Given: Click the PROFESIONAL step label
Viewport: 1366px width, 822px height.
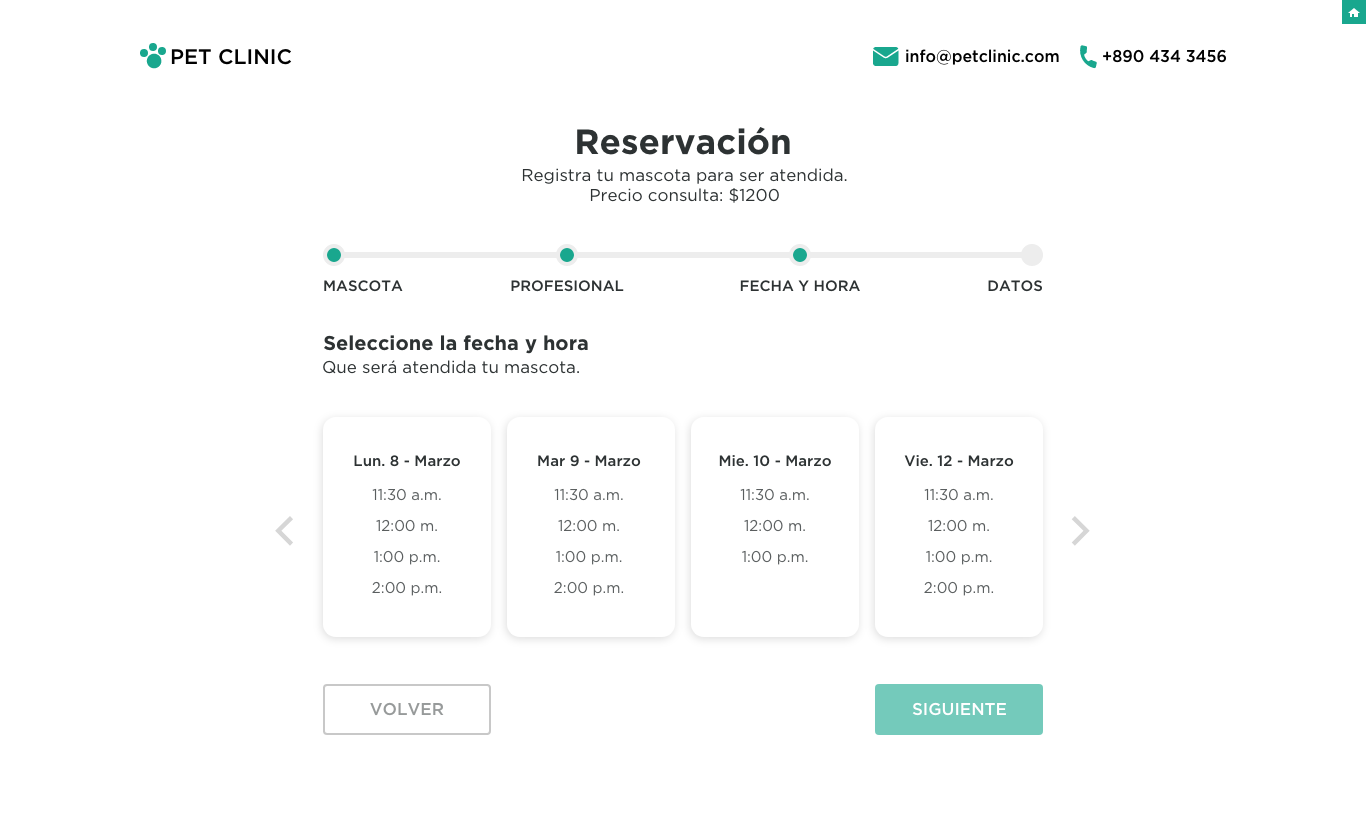Looking at the screenshot, I should (567, 286).
